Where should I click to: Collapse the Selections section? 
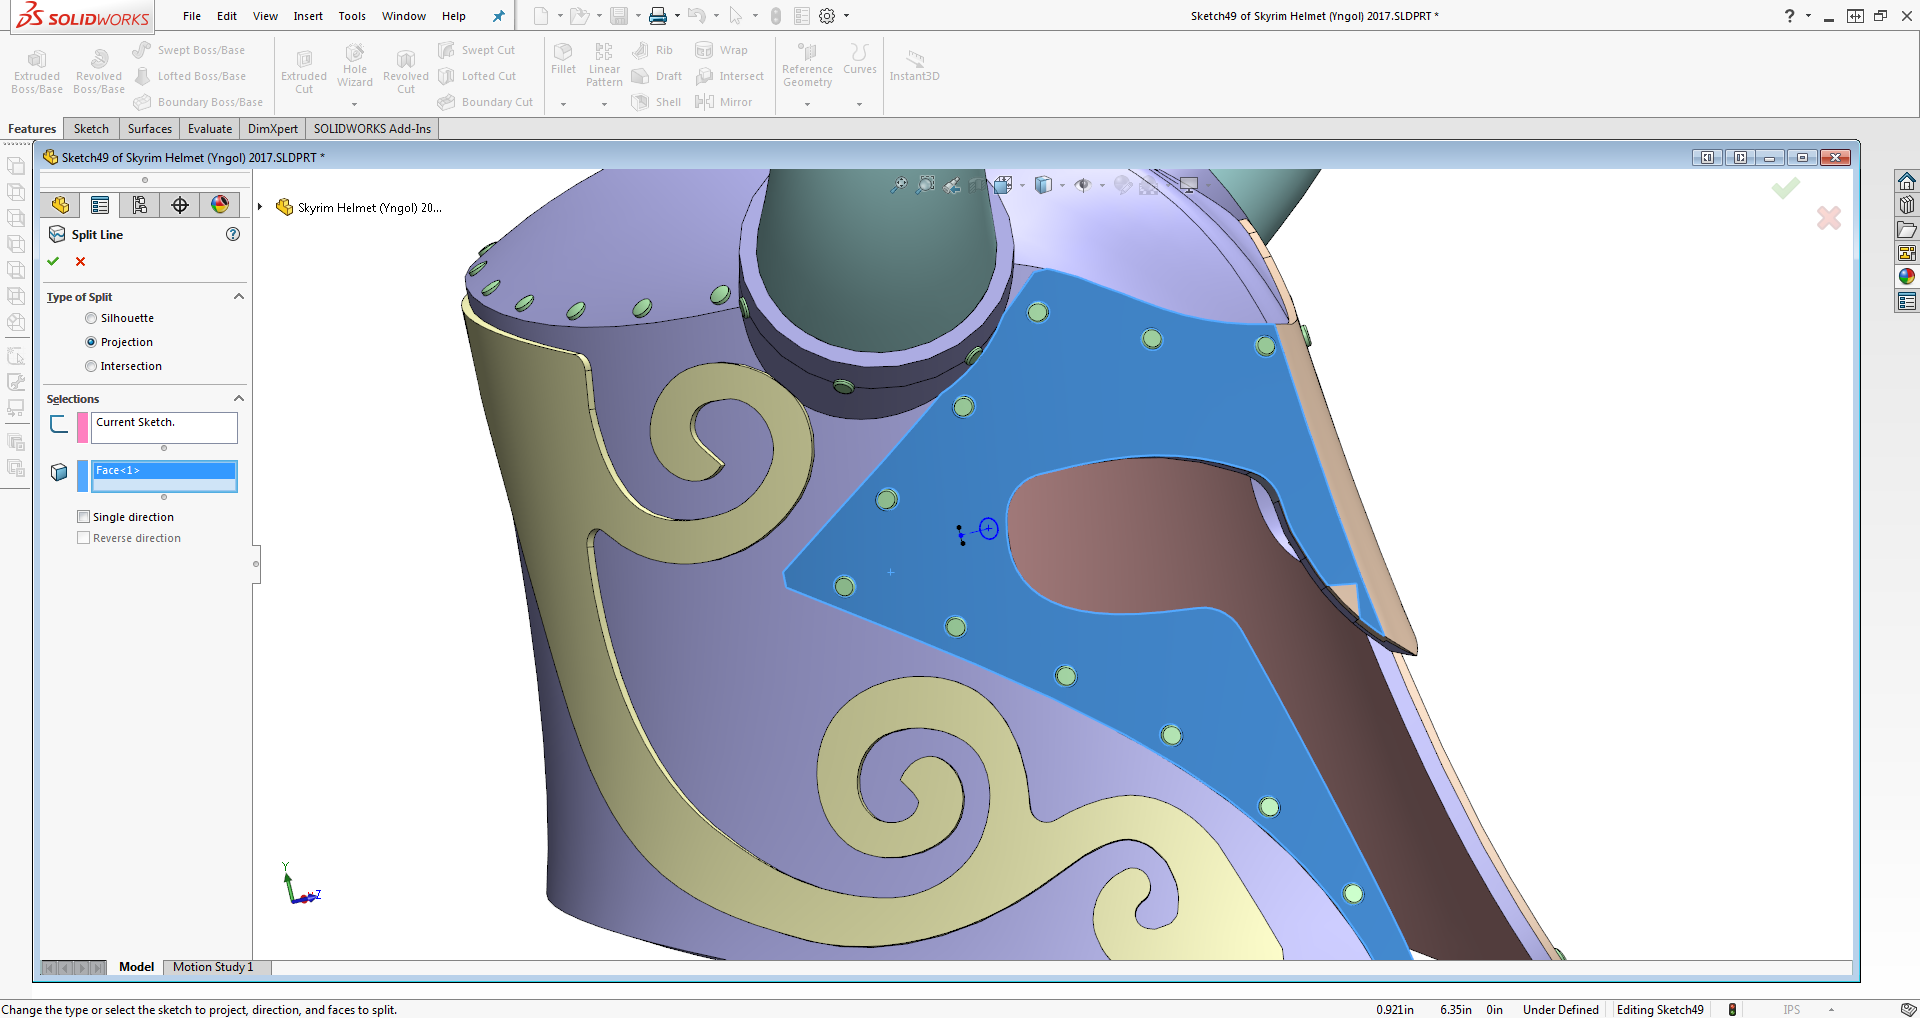tap(239, 399)
